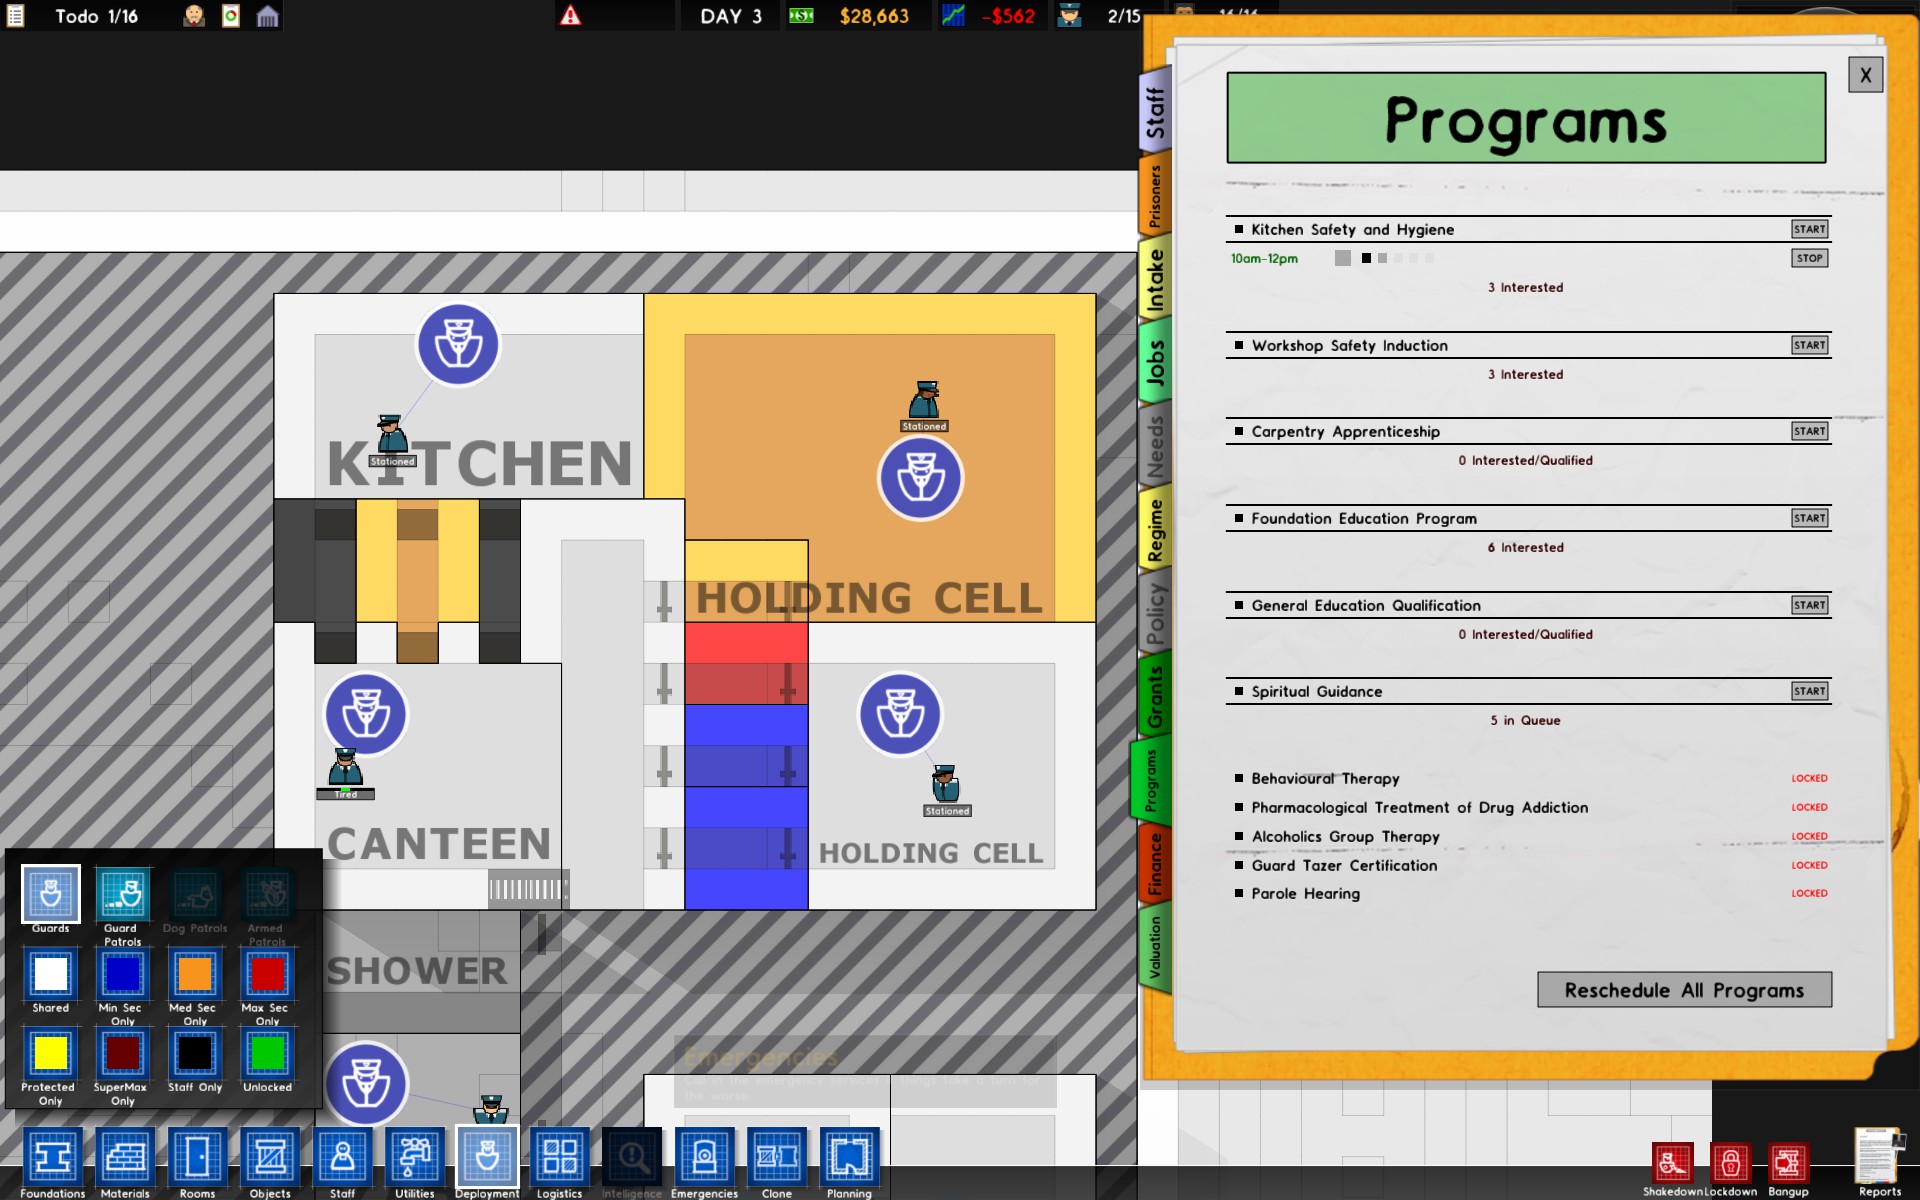Open the Emergencies tool panel
Image resolution: width=1920 pixels, height=1200 pixels.
coord(704,1159)
